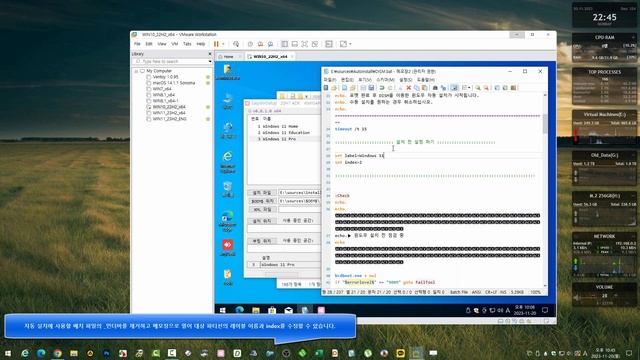Image resolution: width=640 pixels, height=360 pixels.
Task: Open Notepad2 View menu (보기)
Action: click(x=365, y=80)
